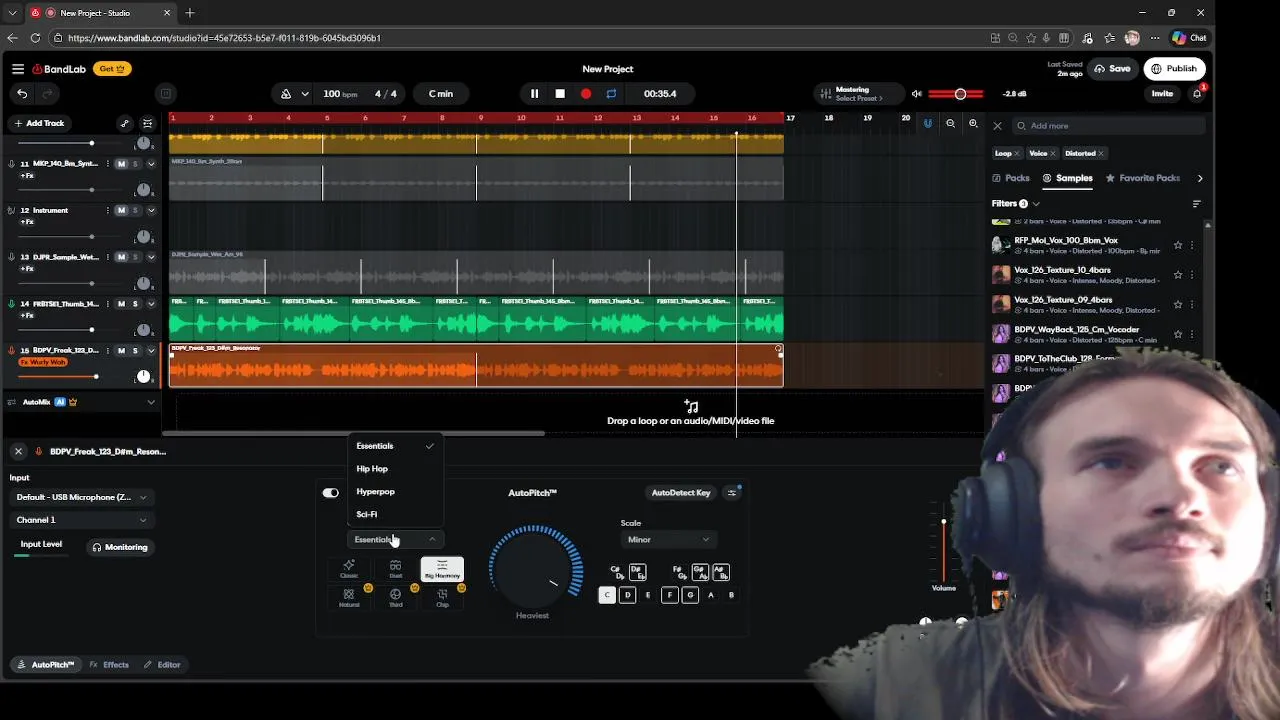Mute master output via speaker icon
The width and height of the screenshot is (1280, 720).
[916, 94]
